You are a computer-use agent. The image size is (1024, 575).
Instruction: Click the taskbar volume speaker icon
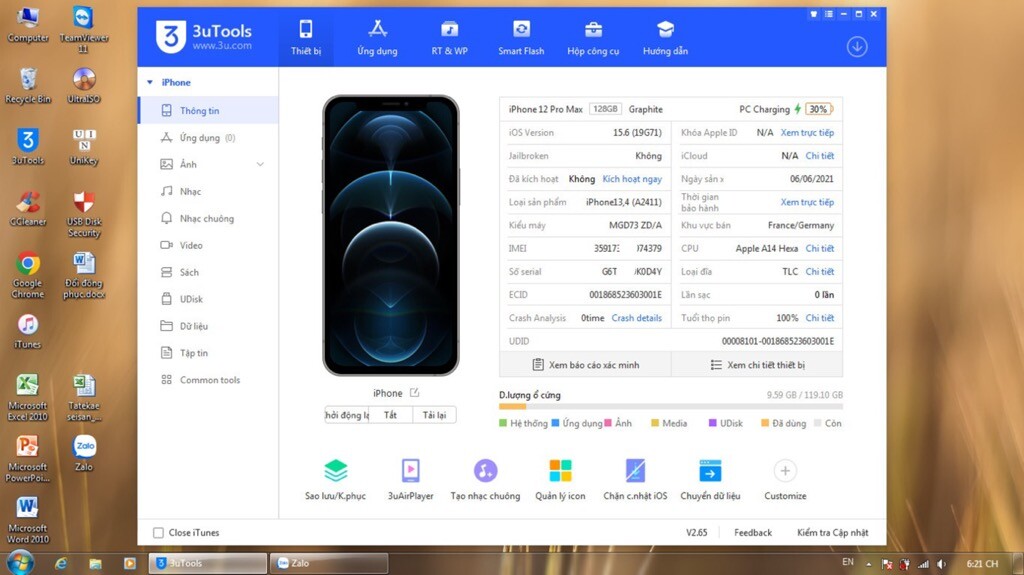(x=941, y=563)
